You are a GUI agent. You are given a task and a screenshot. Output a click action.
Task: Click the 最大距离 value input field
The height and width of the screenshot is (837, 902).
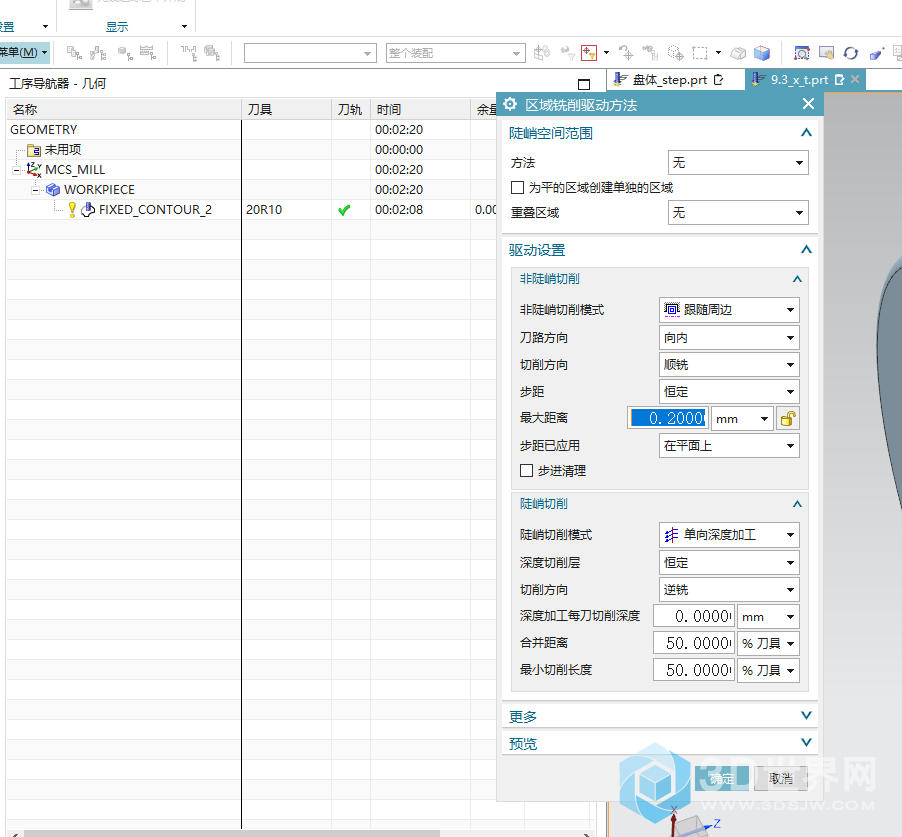668,419
